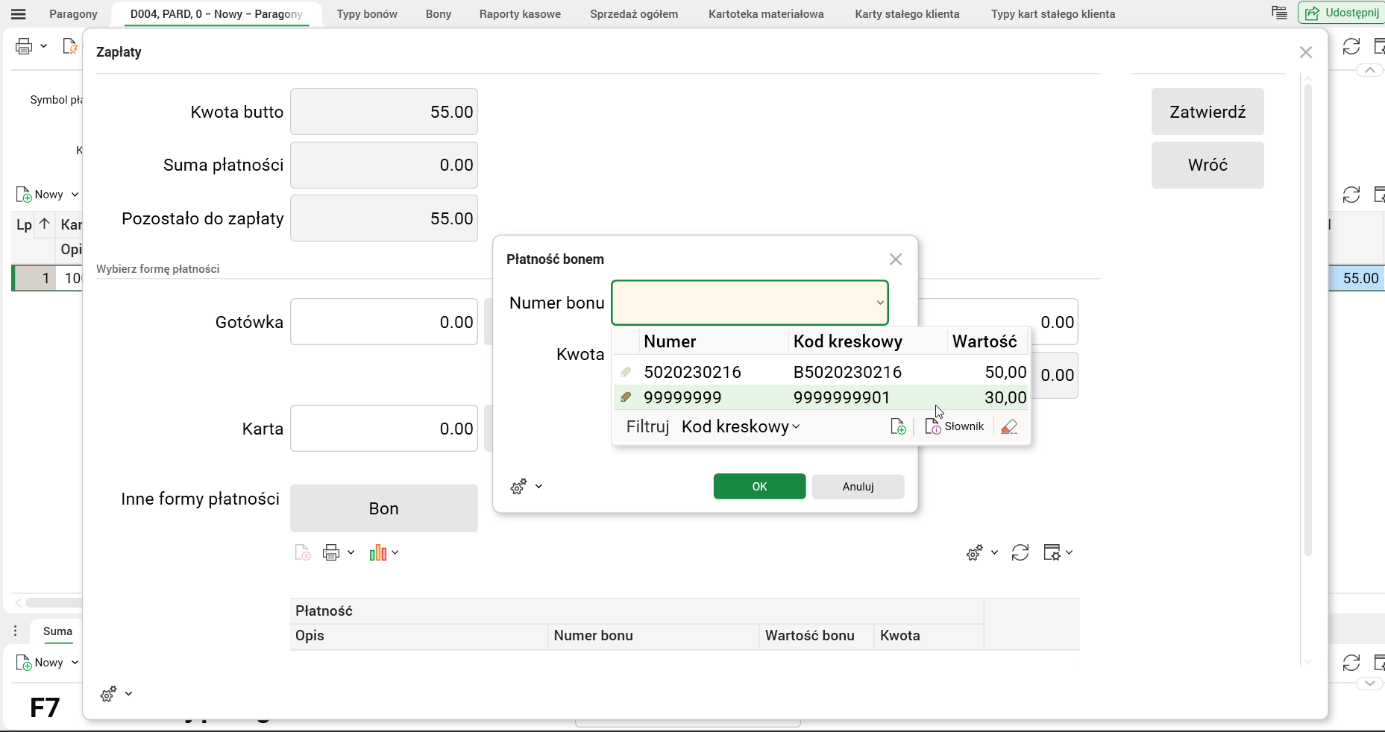Click the Numer column header in voucher list
The height and width of the screenshot is (732, 1385).
(714, 342)
